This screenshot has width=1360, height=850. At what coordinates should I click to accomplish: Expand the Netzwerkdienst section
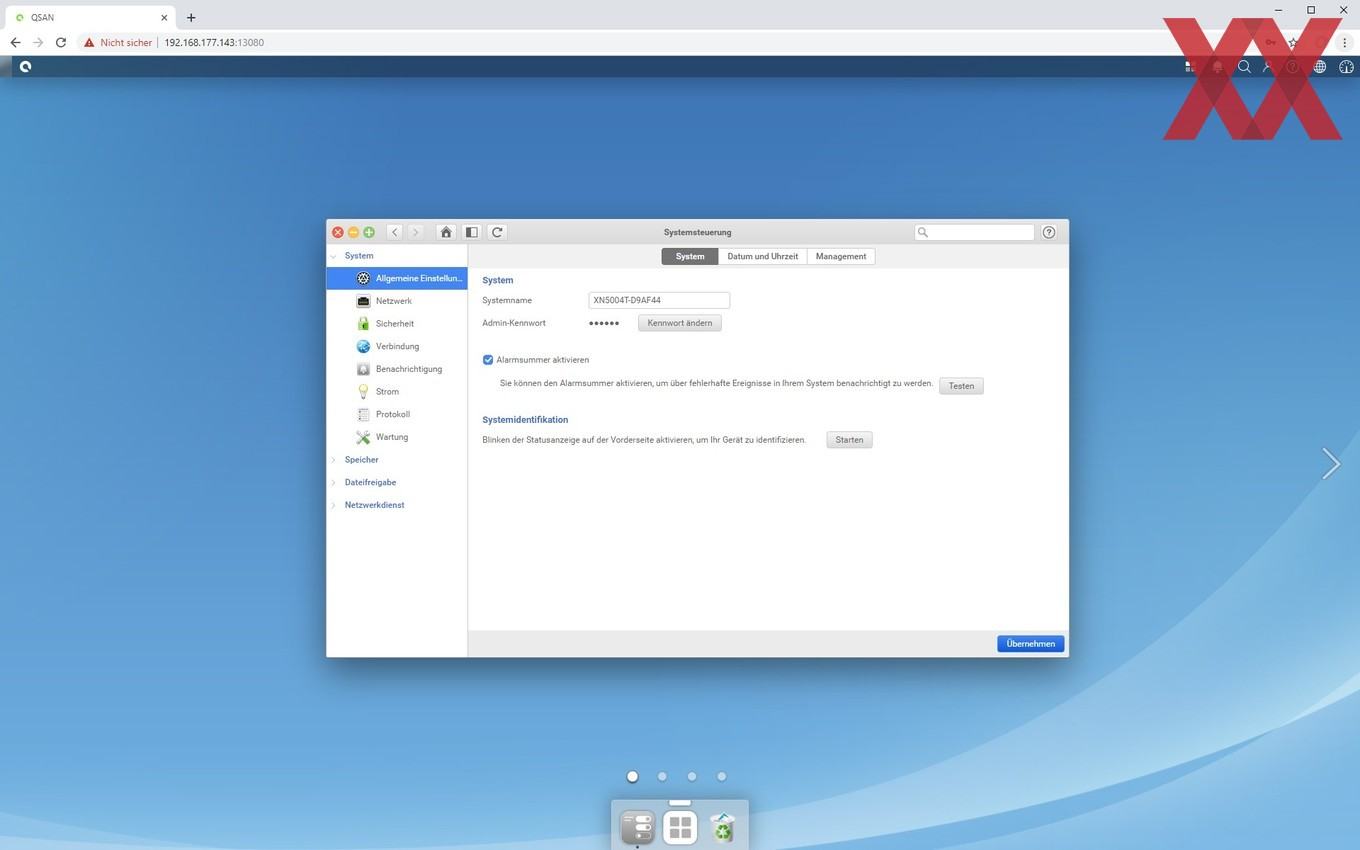[x=334, y=505]
